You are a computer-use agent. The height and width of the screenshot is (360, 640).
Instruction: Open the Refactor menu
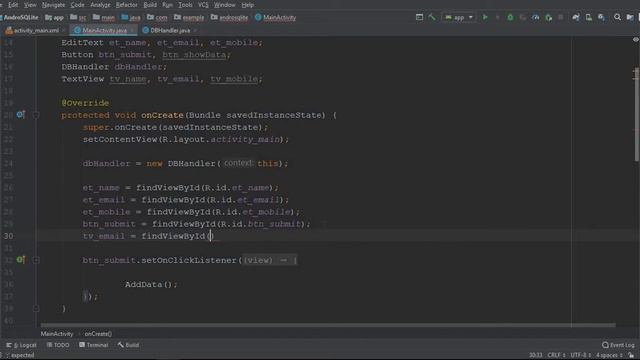click(x=127, y=5)
